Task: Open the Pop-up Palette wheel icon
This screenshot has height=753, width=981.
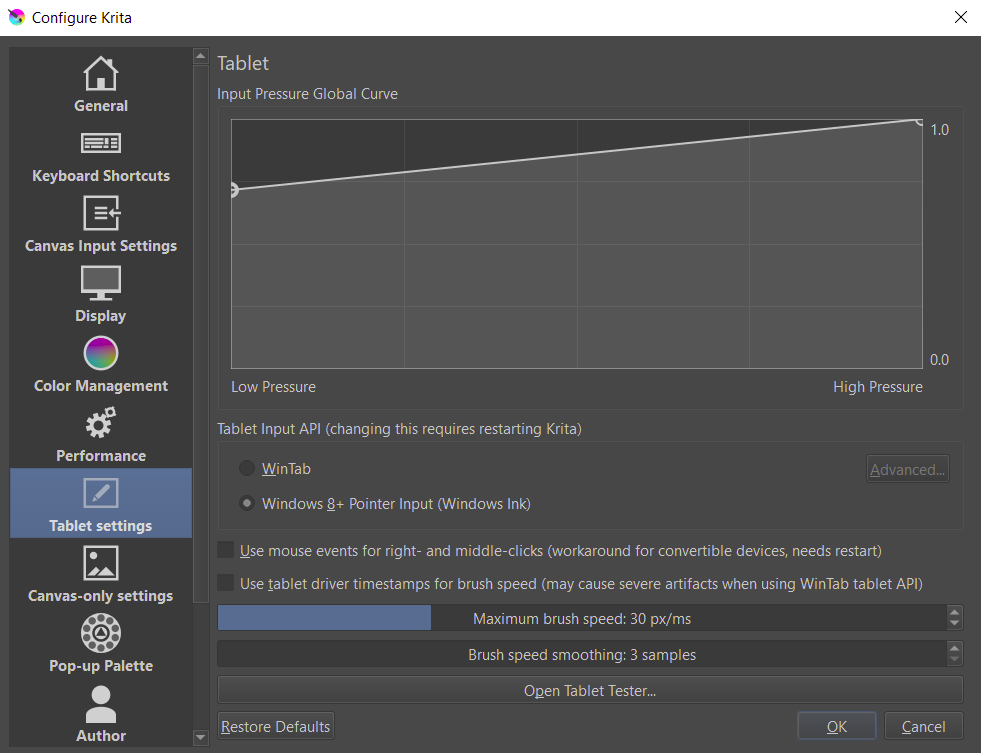Action: [x=101, y=633]
